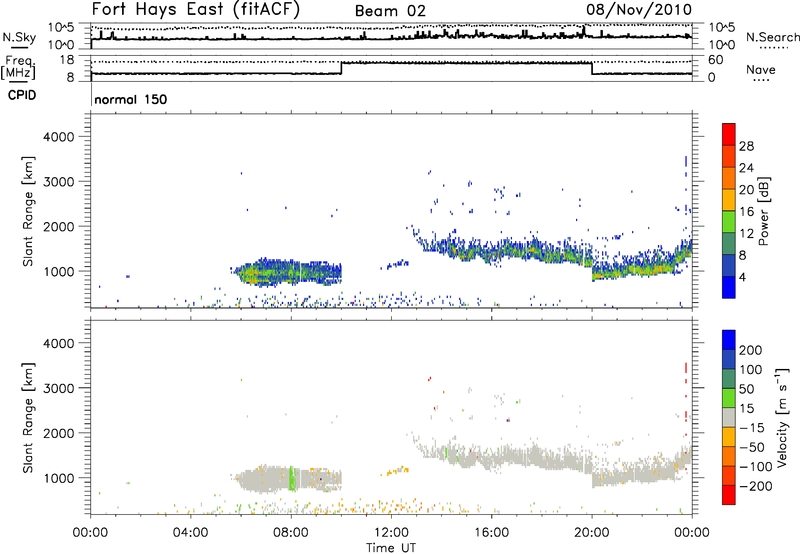The width and height of the screenshot is (800, 554).
Task: Select the "Beam 02" label
Action: 390,11
